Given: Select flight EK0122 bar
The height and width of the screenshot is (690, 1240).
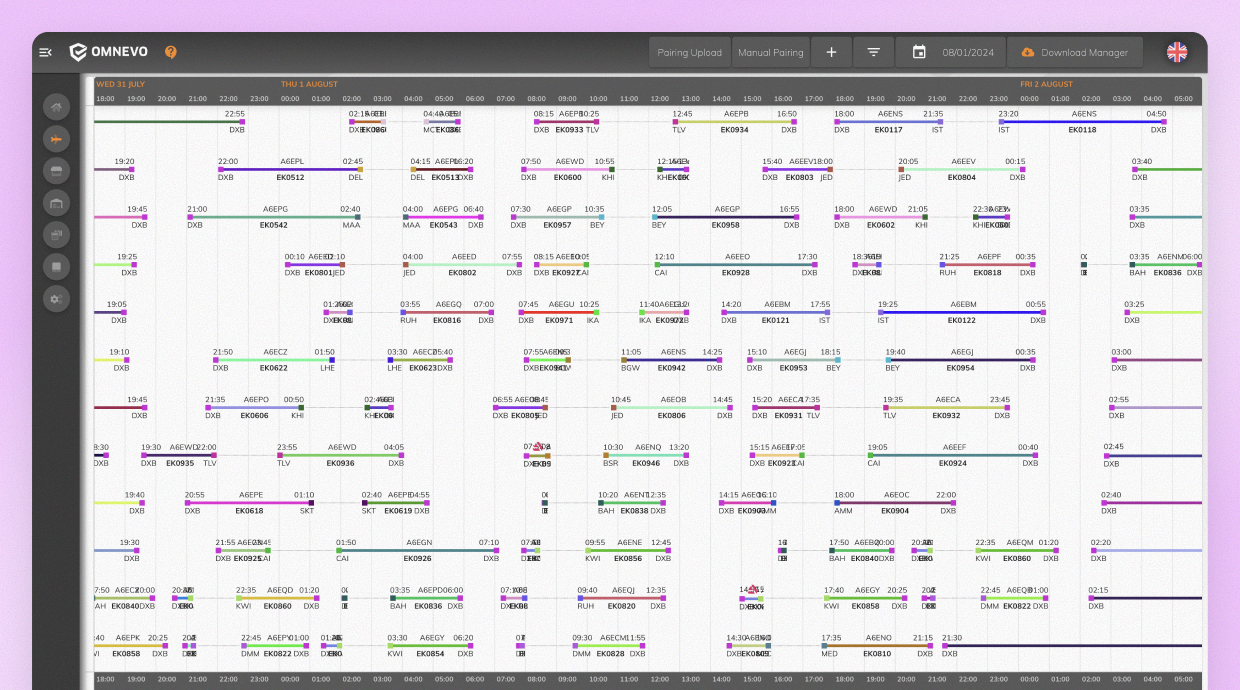Looking at the screenshot, I should tap(962, 312).
